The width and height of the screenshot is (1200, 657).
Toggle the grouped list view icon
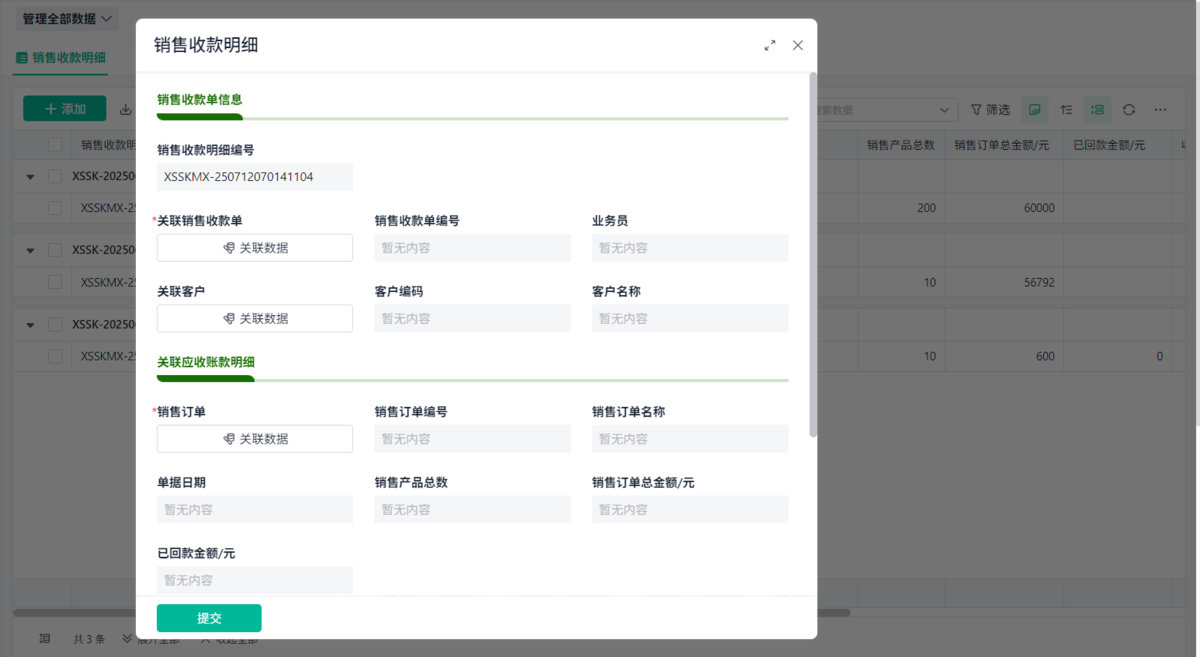(x=1098, y=109)
